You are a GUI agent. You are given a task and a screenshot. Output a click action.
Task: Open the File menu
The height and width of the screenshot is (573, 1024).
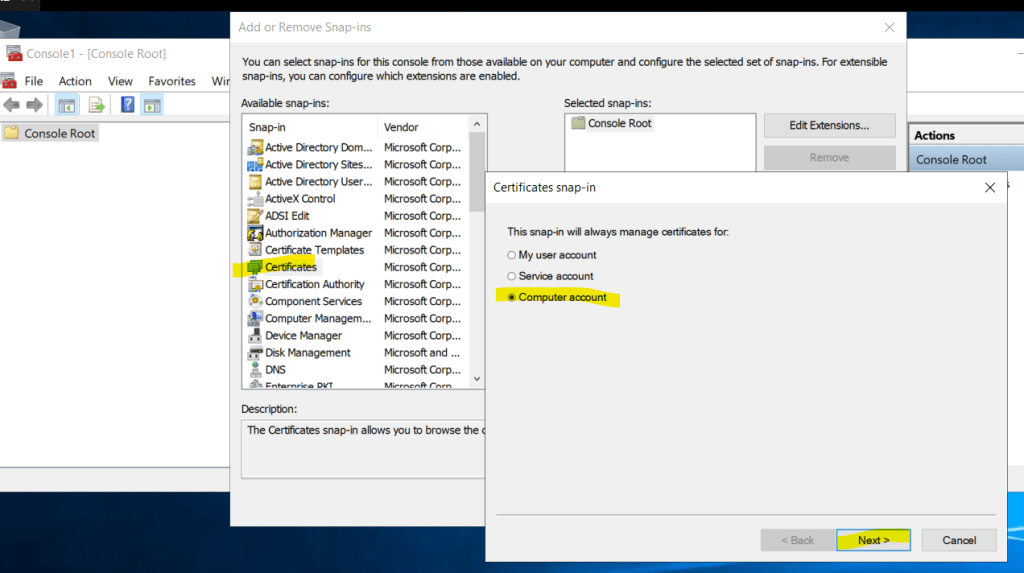pyautogui.click(x=34, y=81)
